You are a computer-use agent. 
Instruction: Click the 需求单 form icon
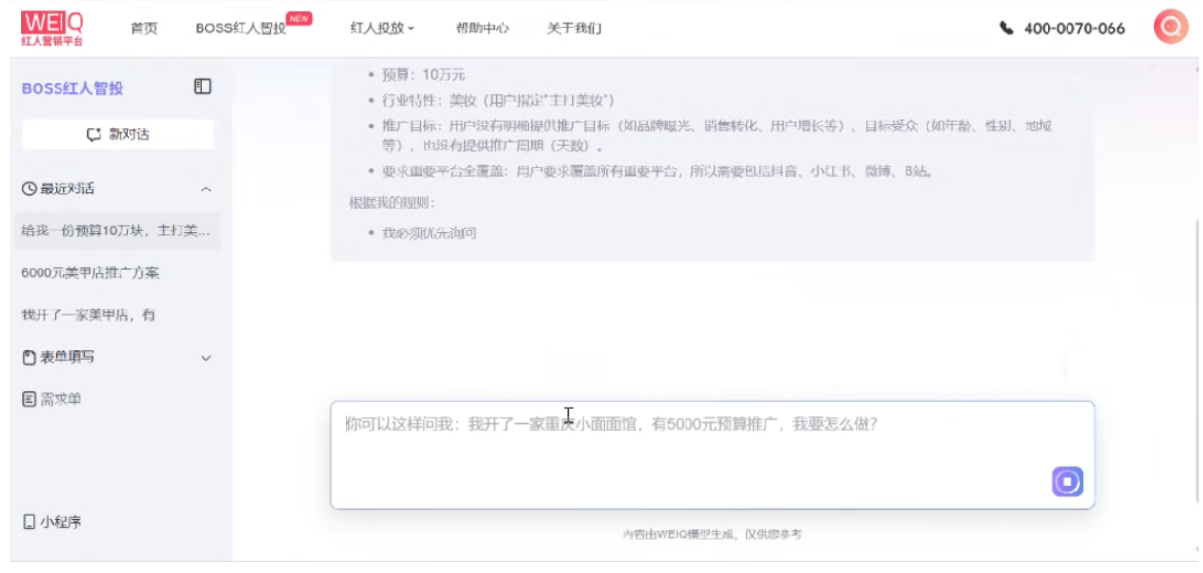[x=29, y=399]
